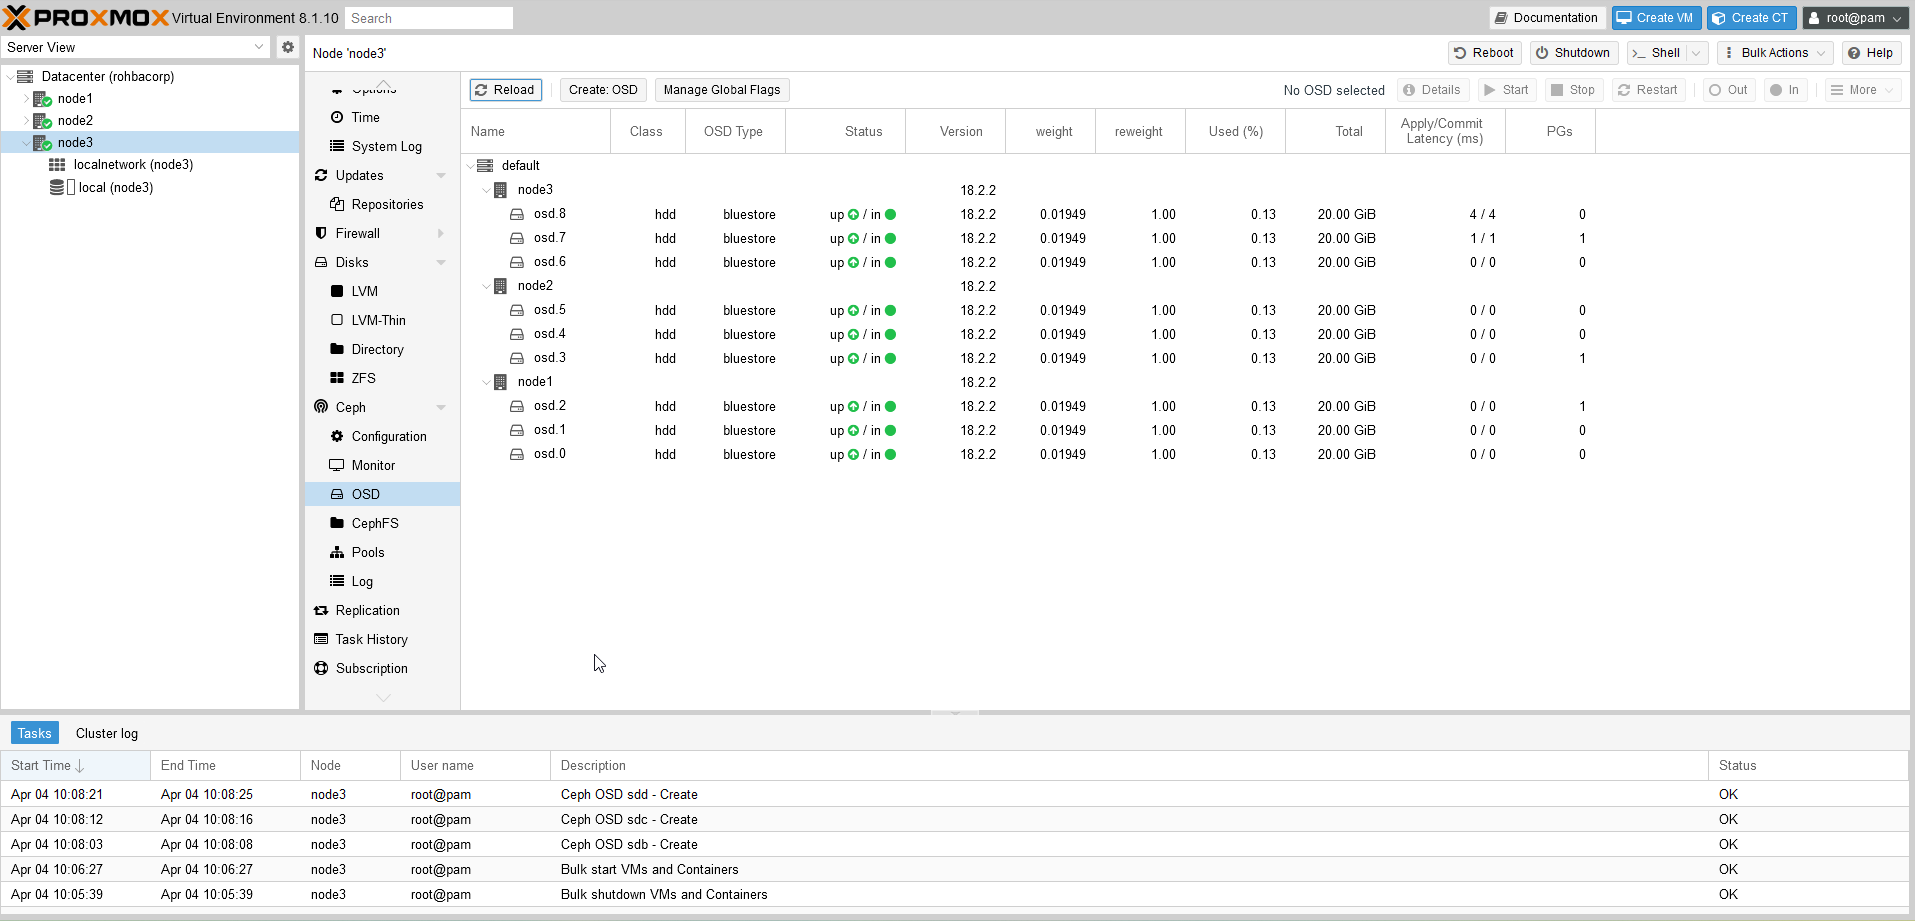Click the Create CT button
The image size is (1915, 921).
coord(1752,18)
